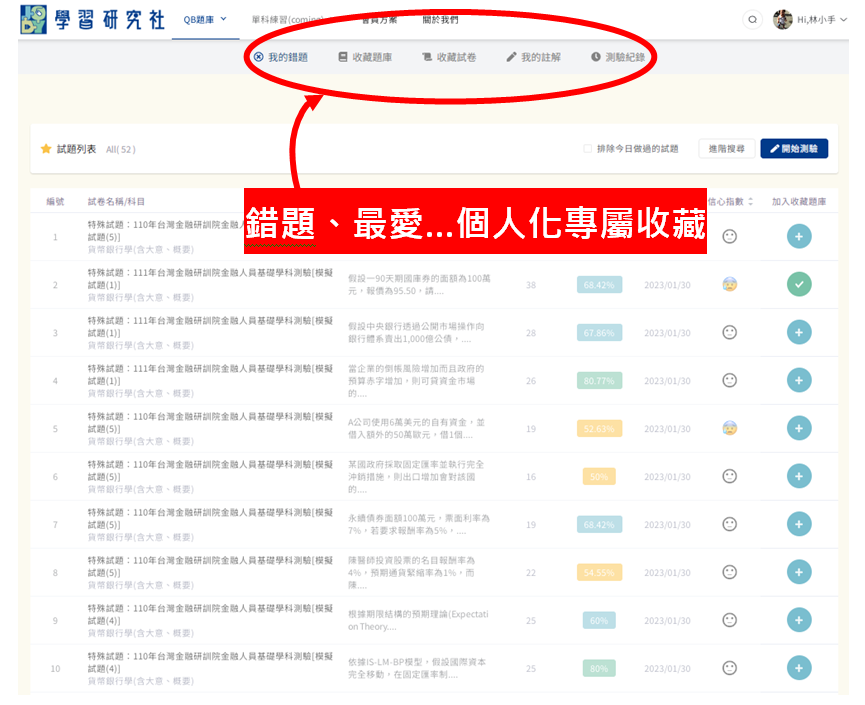Click the 學習研究社 site logo
865x705 pixels.
pyautogui.click(x=93, y=20)
